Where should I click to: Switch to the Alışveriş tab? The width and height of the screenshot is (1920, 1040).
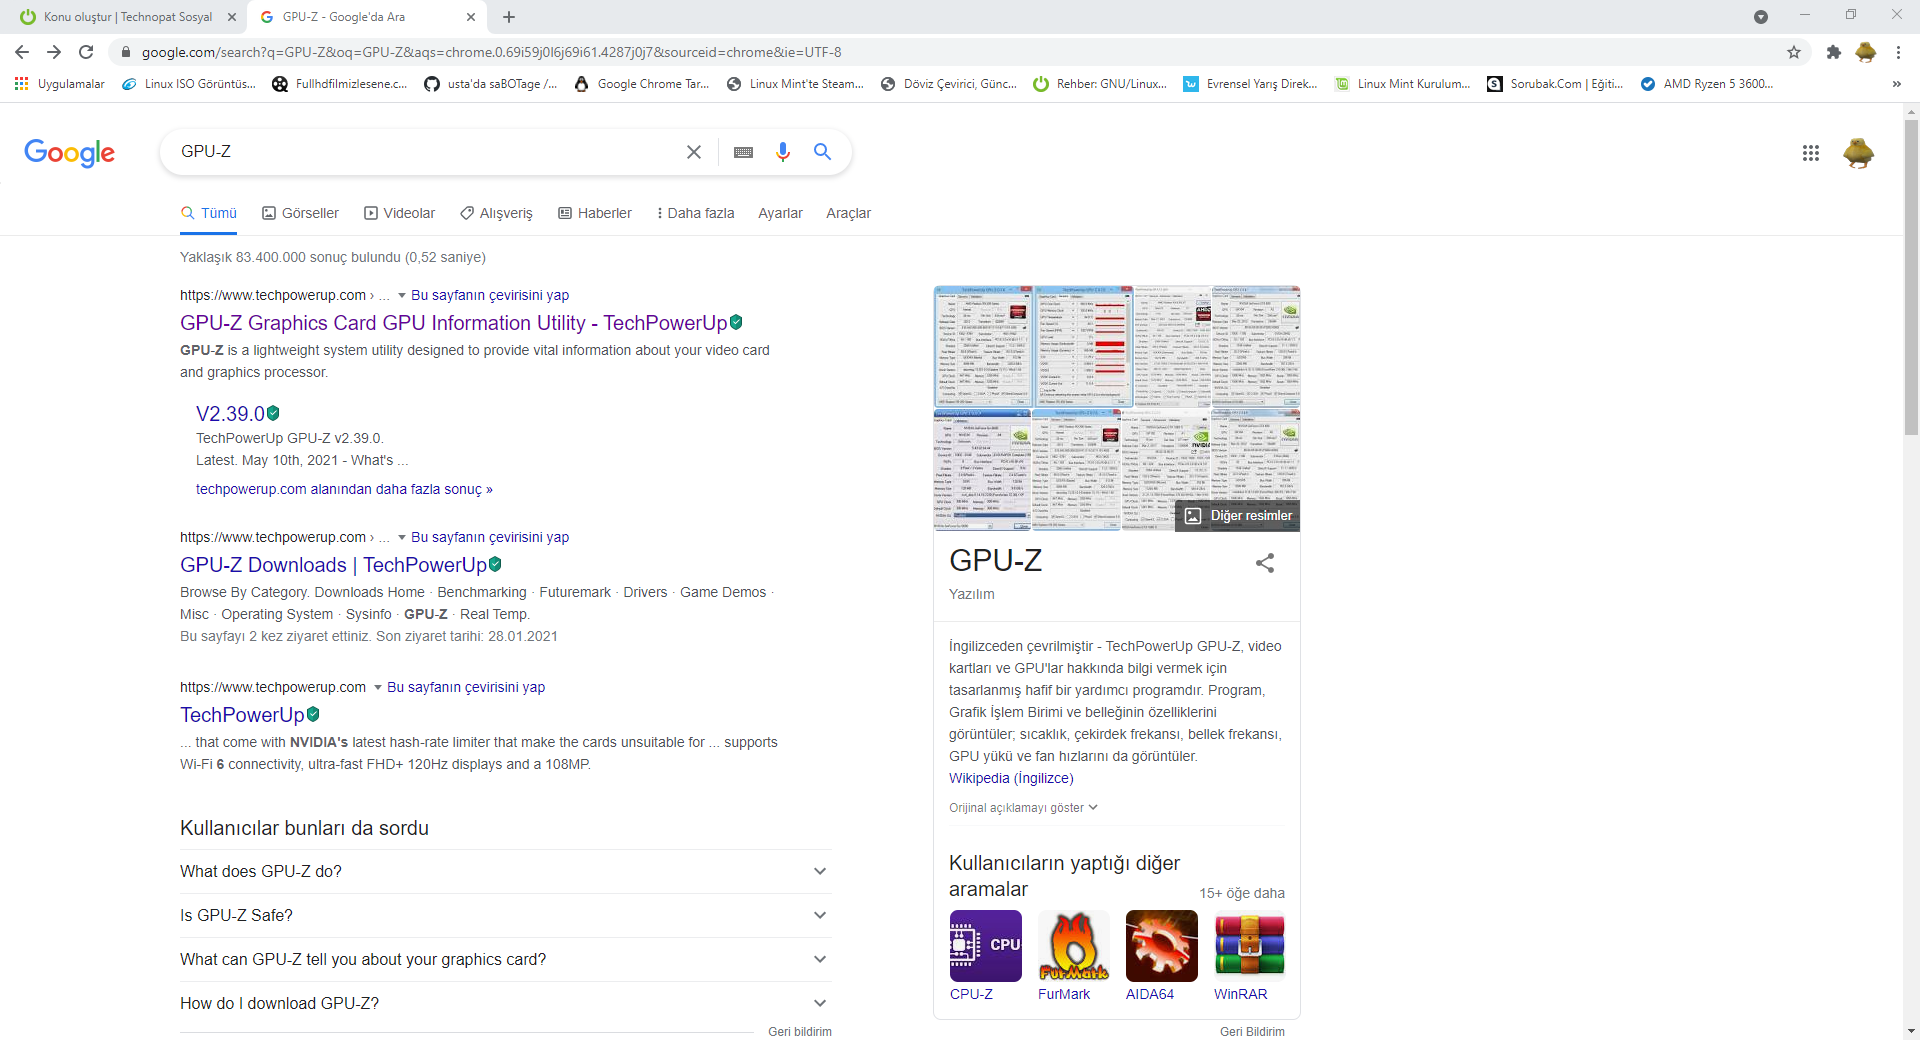[x=497, y=213]
